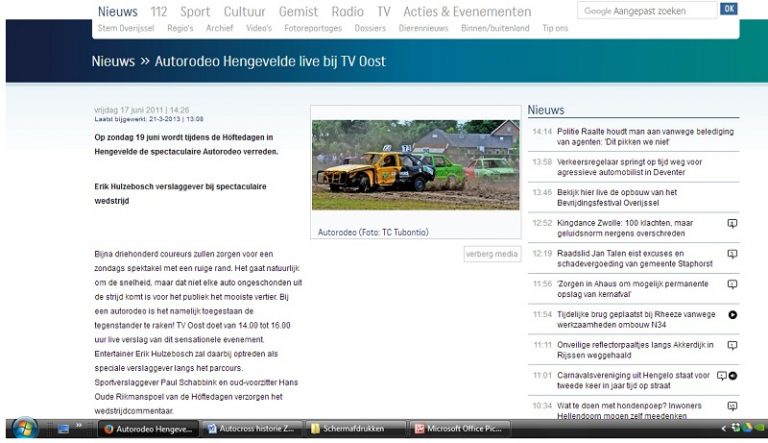Switch to Schermafdrukken folder taskbar button
768x443 pixels.
(x=355, y=429)
